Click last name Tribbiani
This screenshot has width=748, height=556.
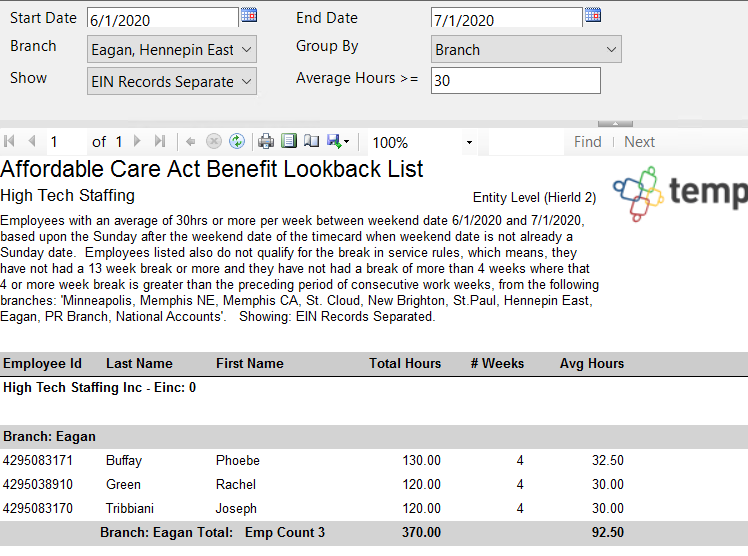point(130,508)
